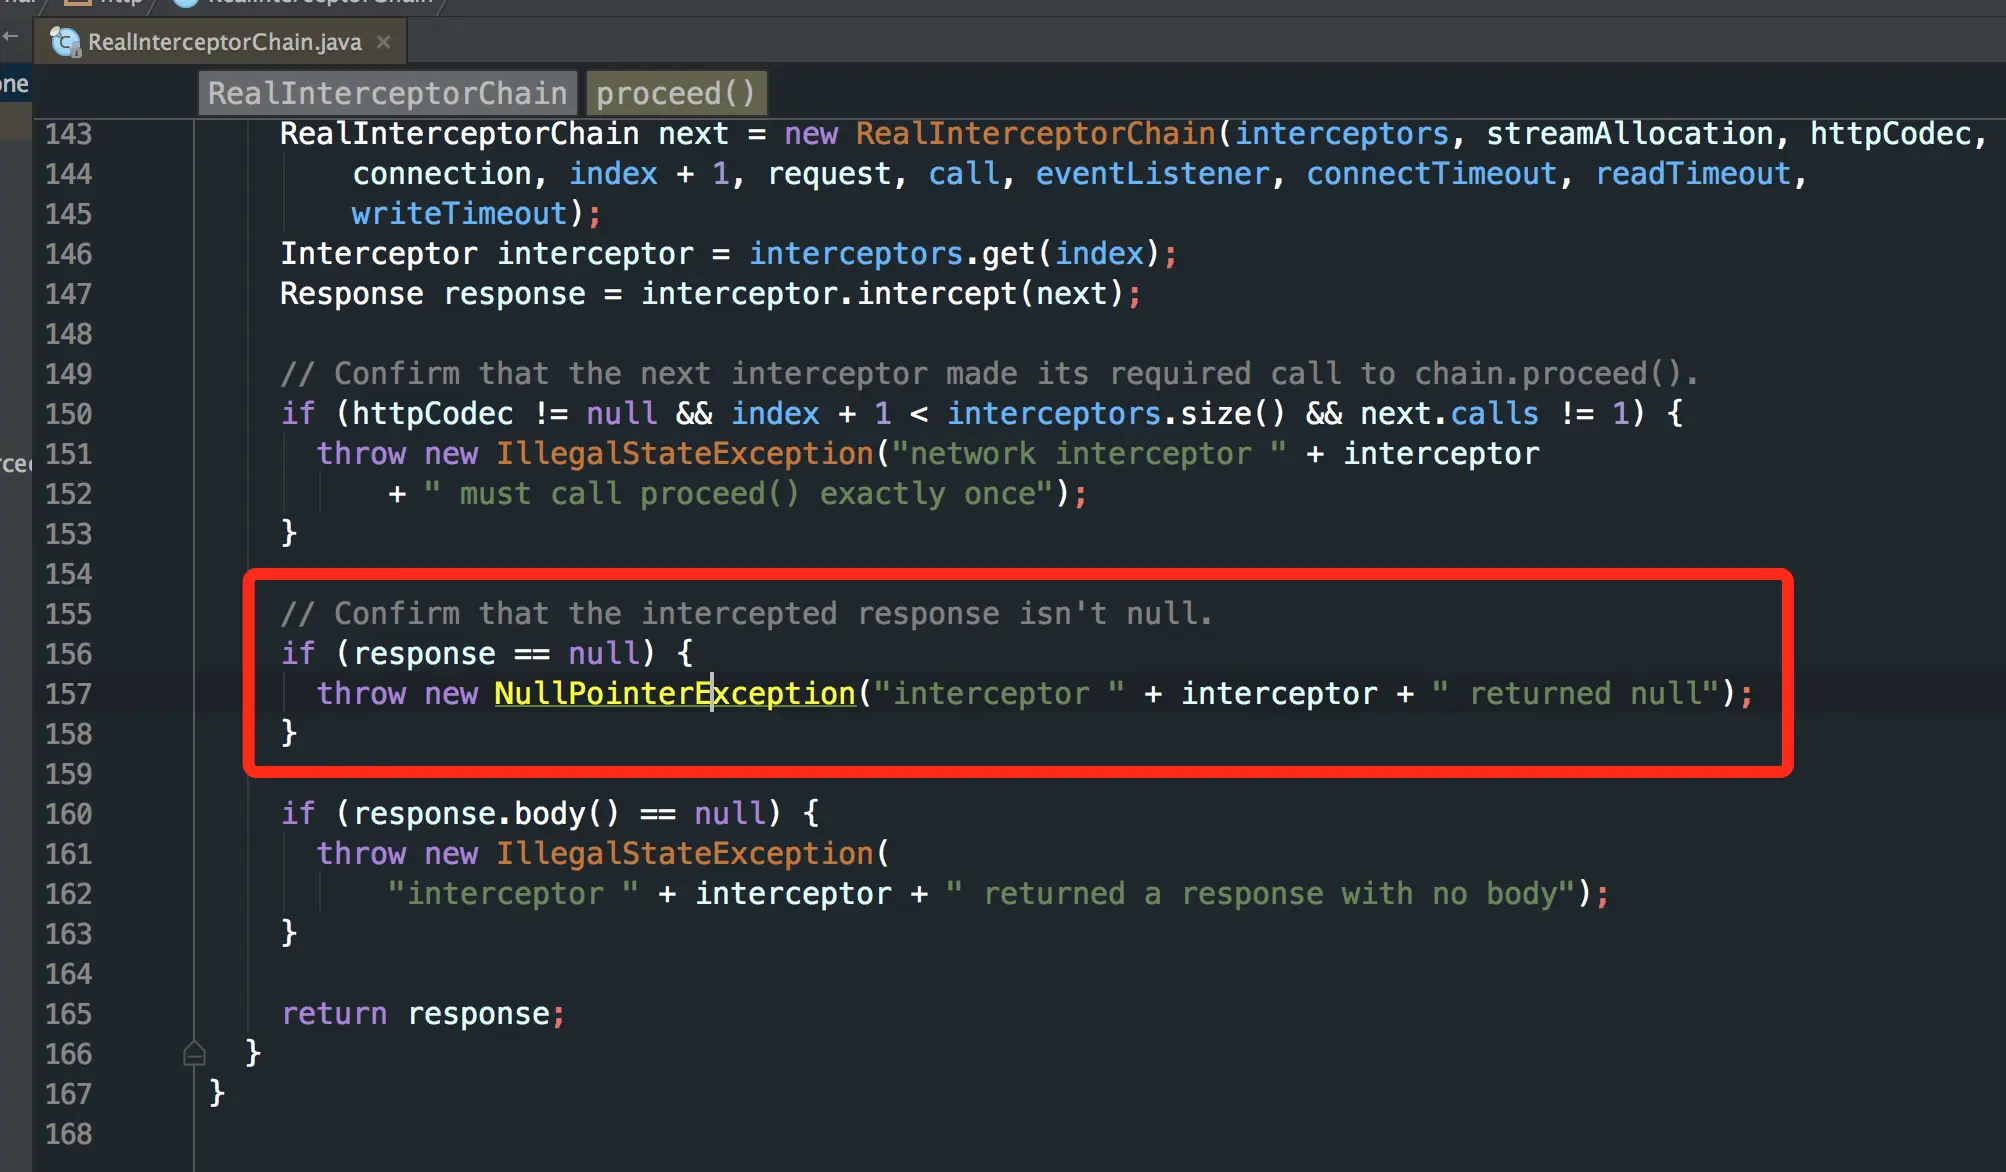Click the Java class icon on RealInterceptorChain.java tab
2006x1172 pixels.
pos(65,42)
